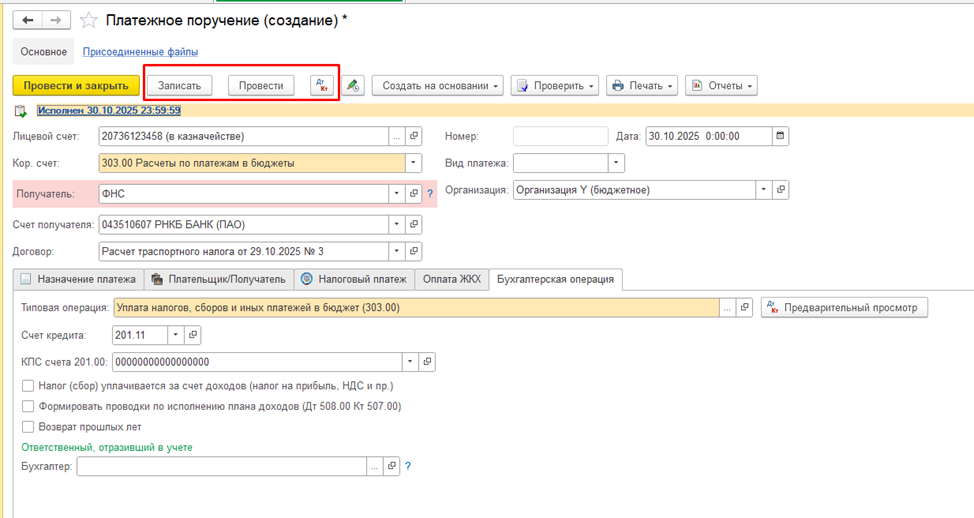Screen dimensions: 974x518
Task: Select Бухгалтерская операция tab
Action: click(x=555, y=279)
